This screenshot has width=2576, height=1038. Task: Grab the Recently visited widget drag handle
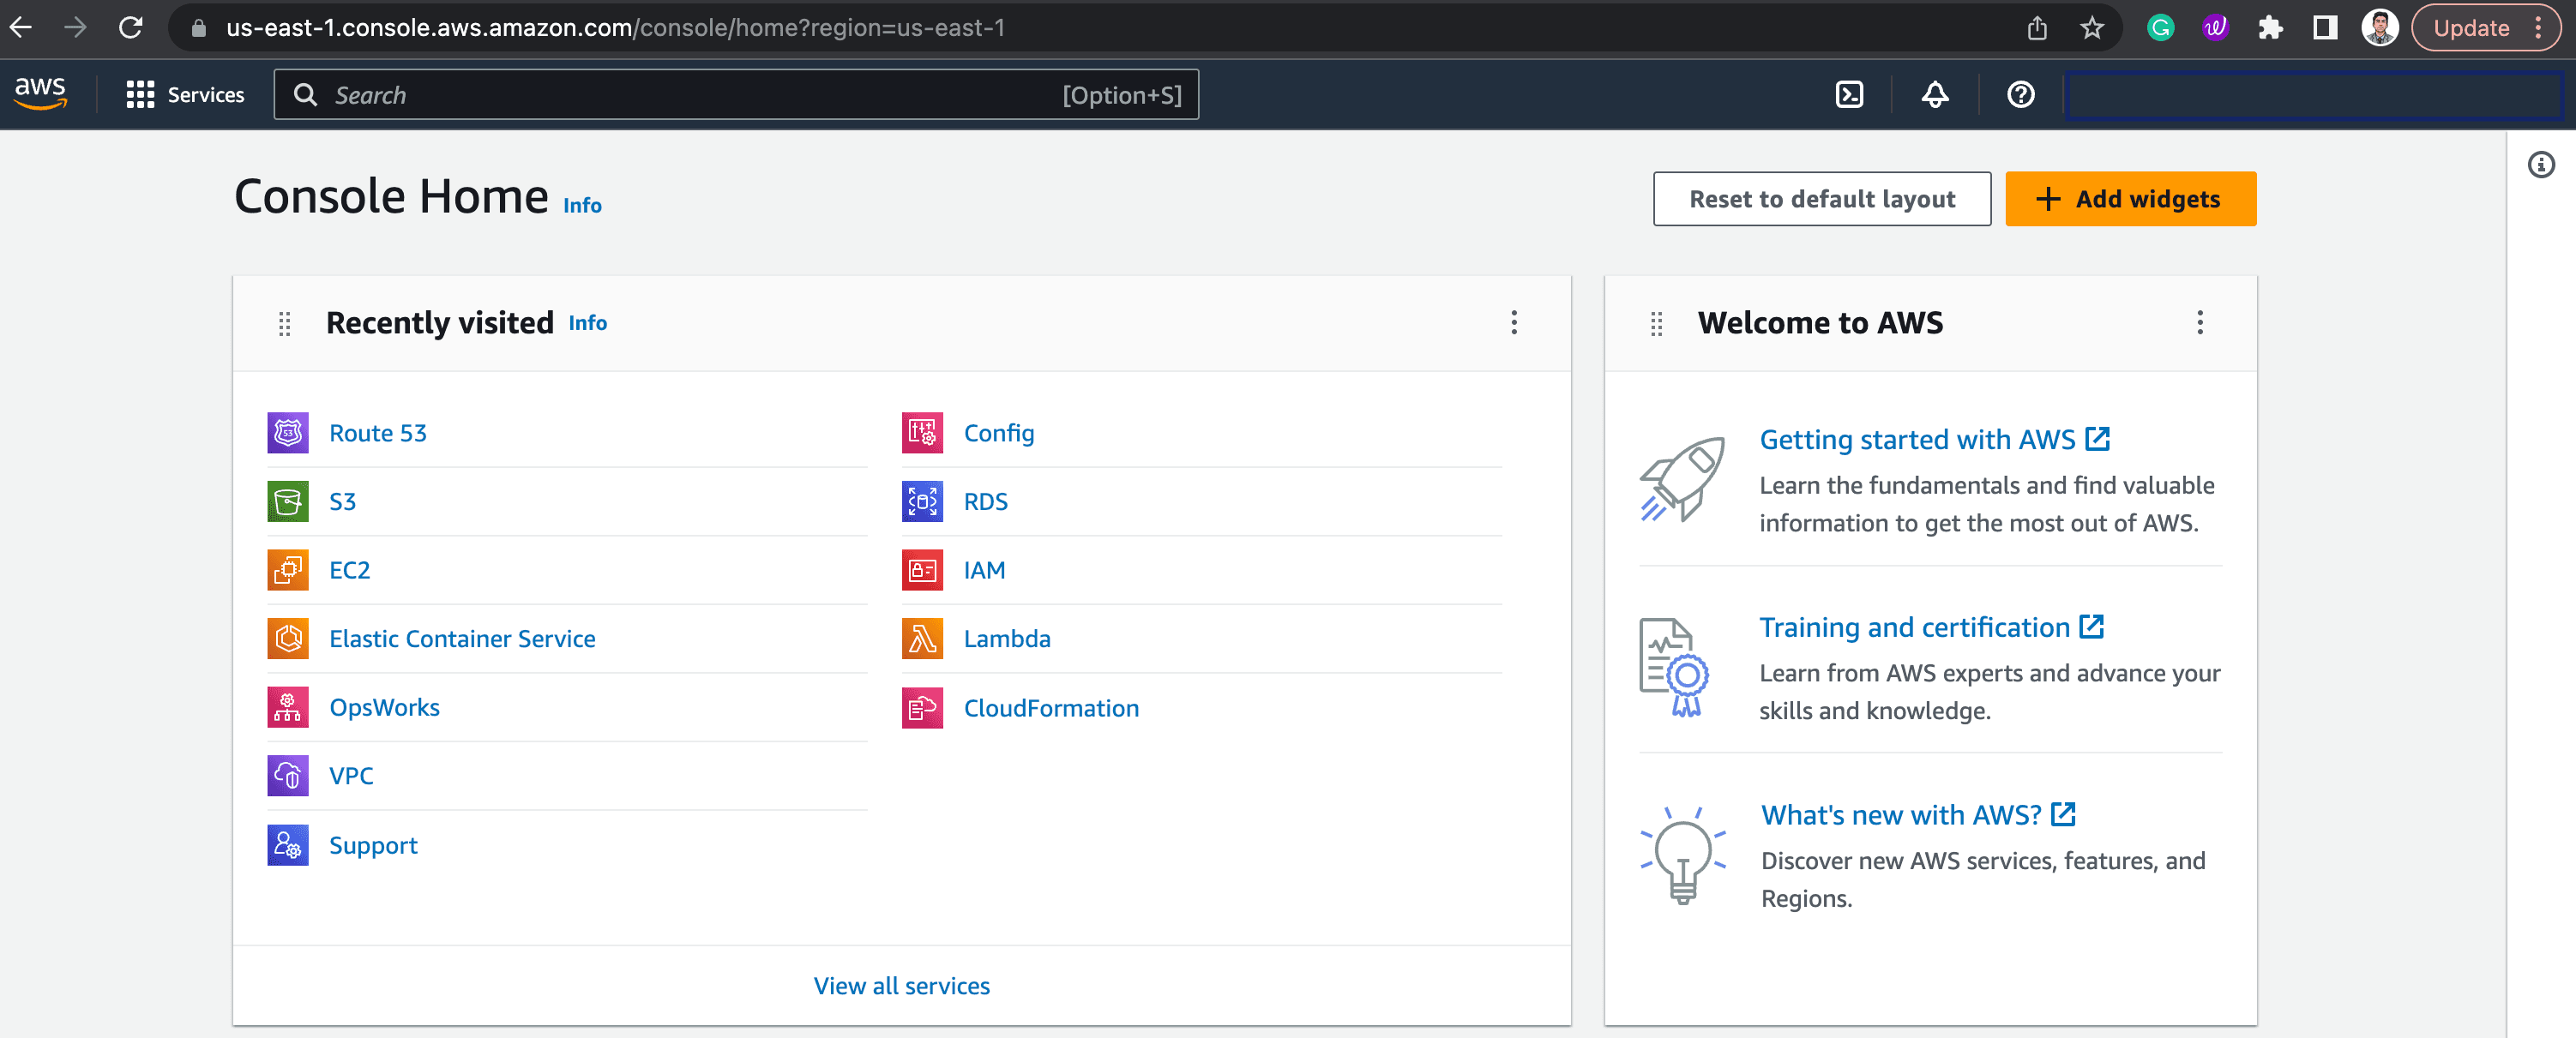285,323
